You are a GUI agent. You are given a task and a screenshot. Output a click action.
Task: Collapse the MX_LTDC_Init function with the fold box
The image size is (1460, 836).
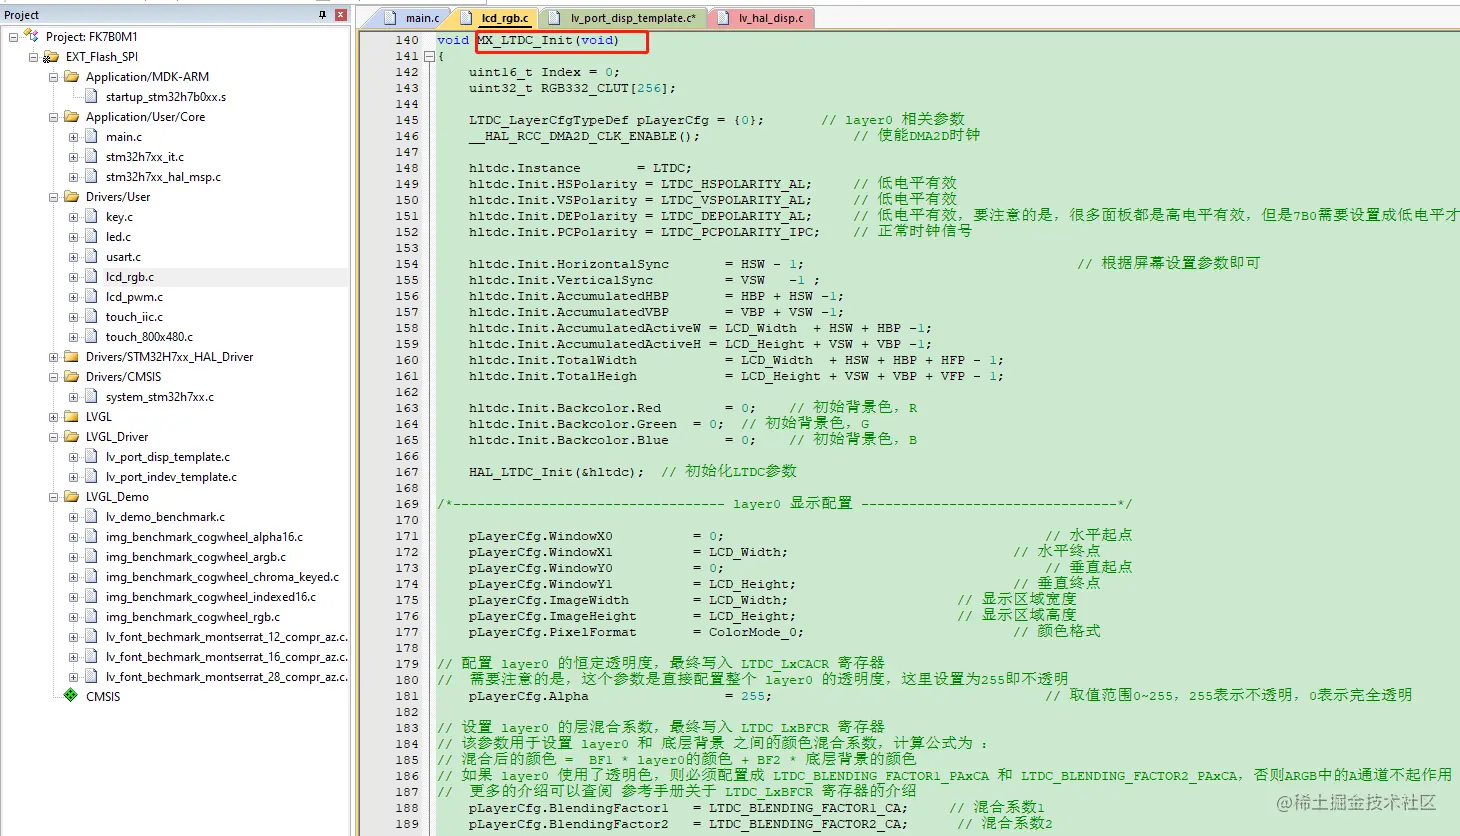pyautogui.click(x=429, y=57)
